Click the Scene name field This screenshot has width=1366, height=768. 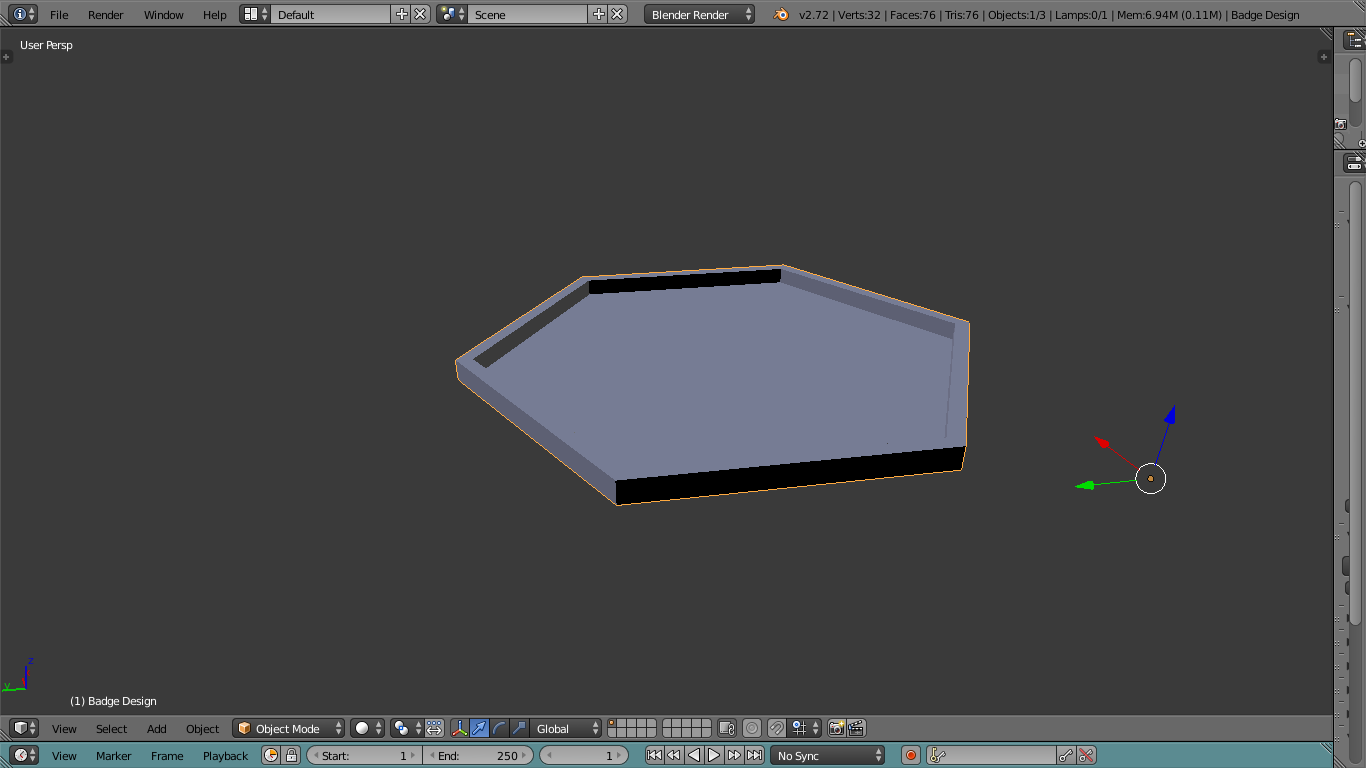tap(527, 14)
